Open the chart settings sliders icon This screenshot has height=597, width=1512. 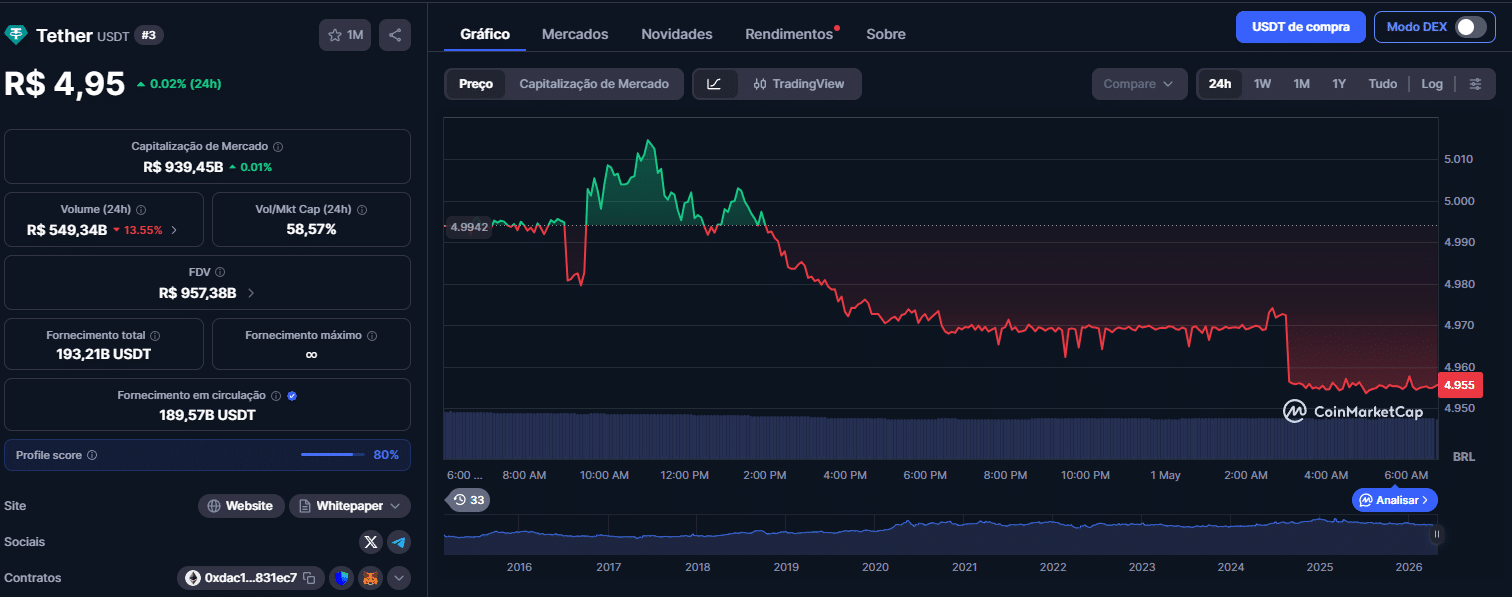(1475, 84)
